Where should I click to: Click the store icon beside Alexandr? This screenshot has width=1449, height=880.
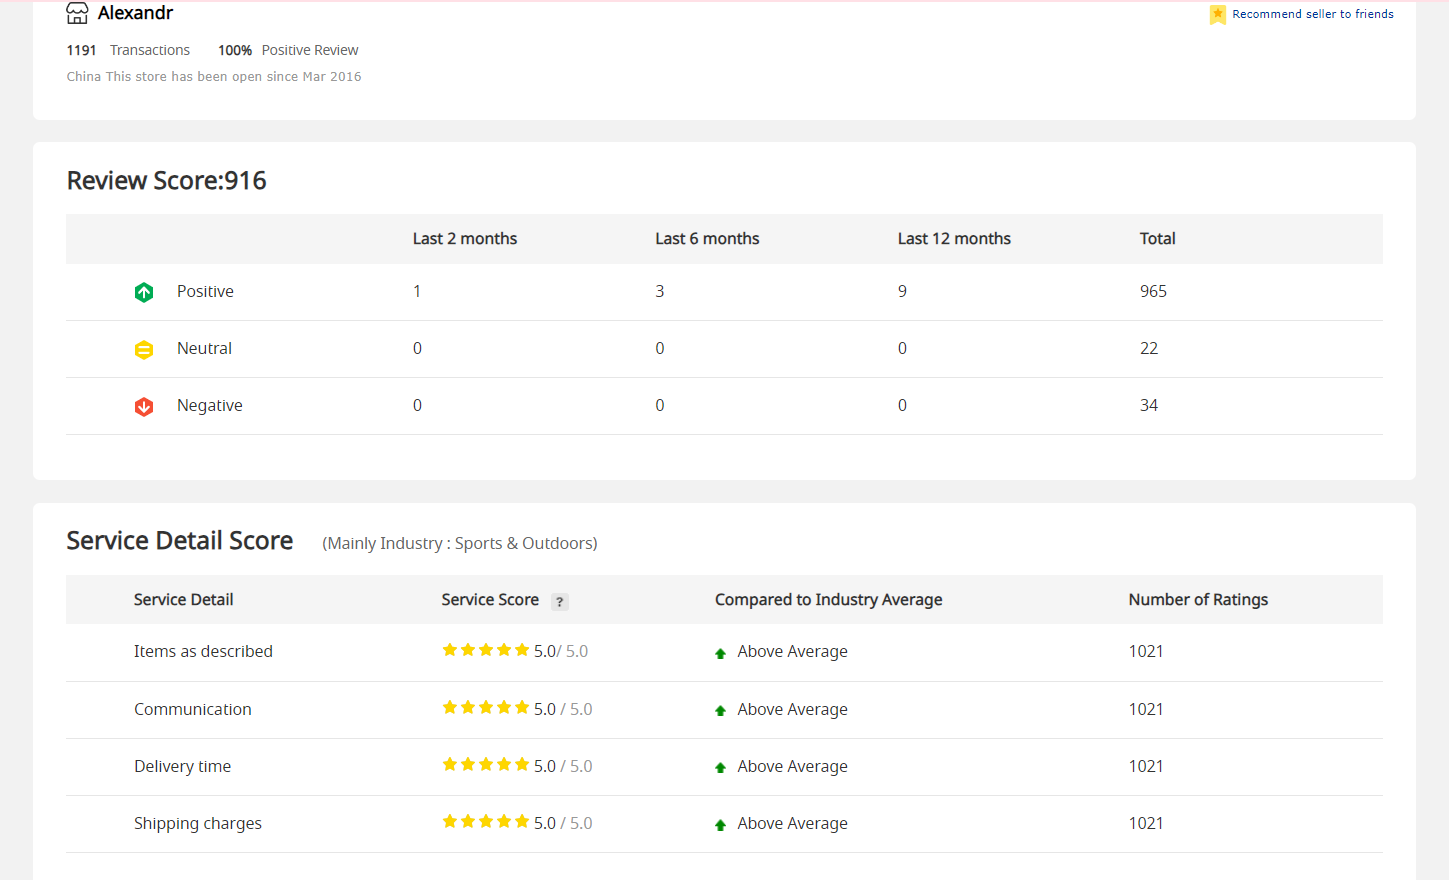(77, 13)
